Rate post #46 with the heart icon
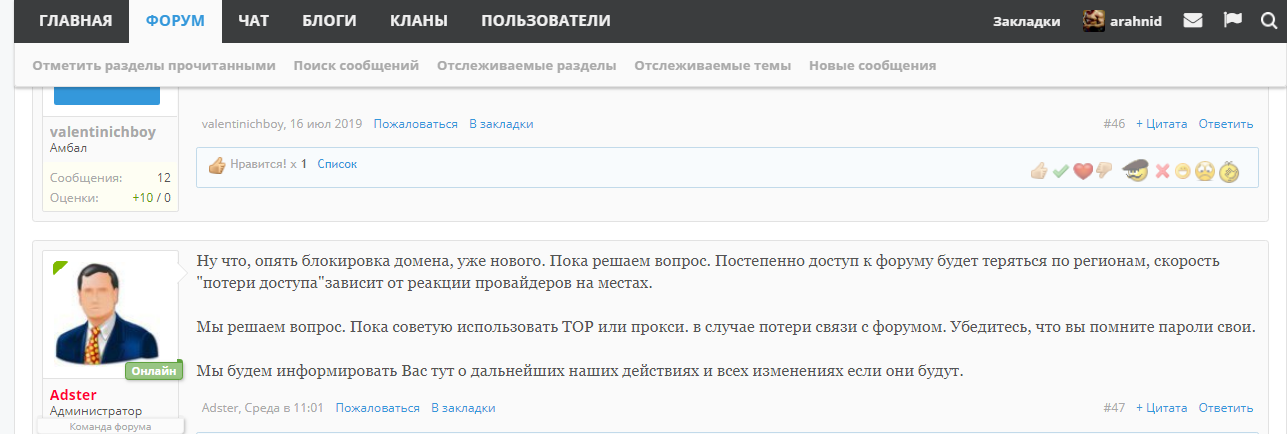The width and height of the screenshot is (1287, 434). click(x=1082, y=171)
